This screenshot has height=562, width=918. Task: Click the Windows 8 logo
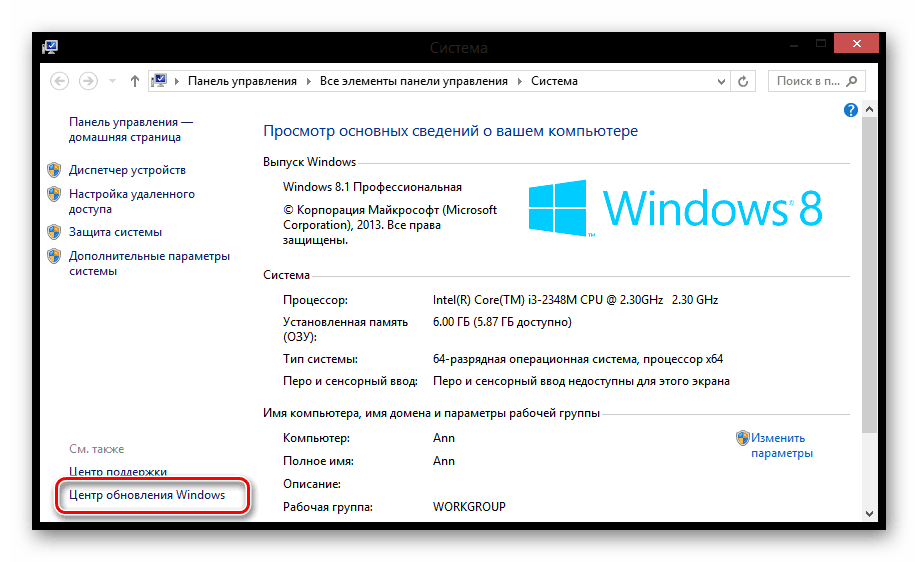(x=675, y=208)
